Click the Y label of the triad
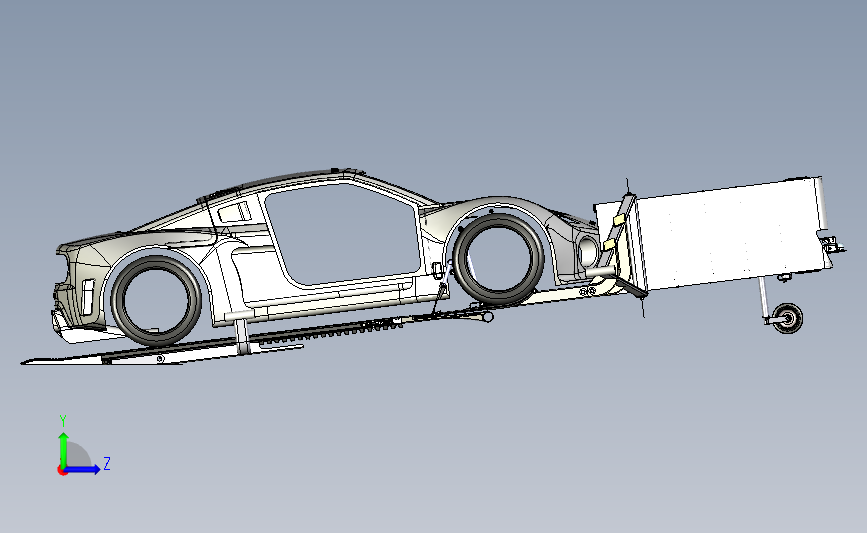Image resolution: width=867 pixels, height=533 pixels. click(x=63, y=421)
